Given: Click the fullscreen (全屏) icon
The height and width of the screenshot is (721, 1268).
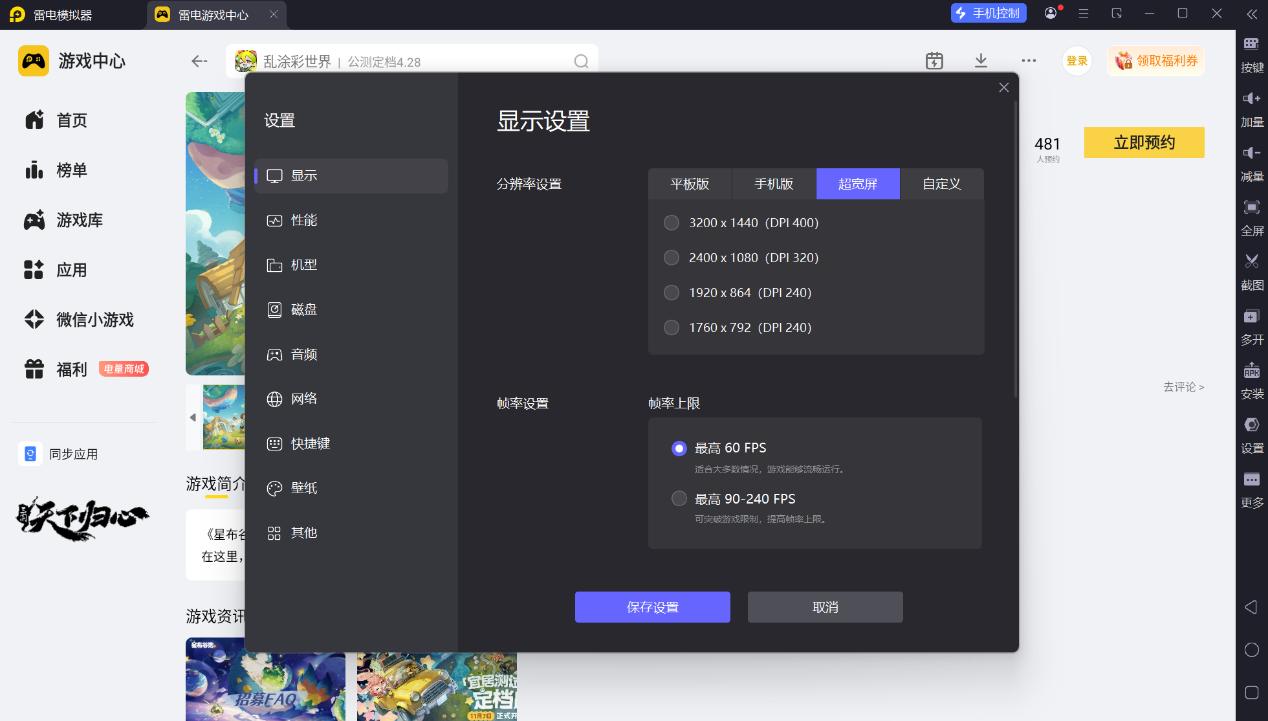Looking at the screenshot, I should point(1251,207).
